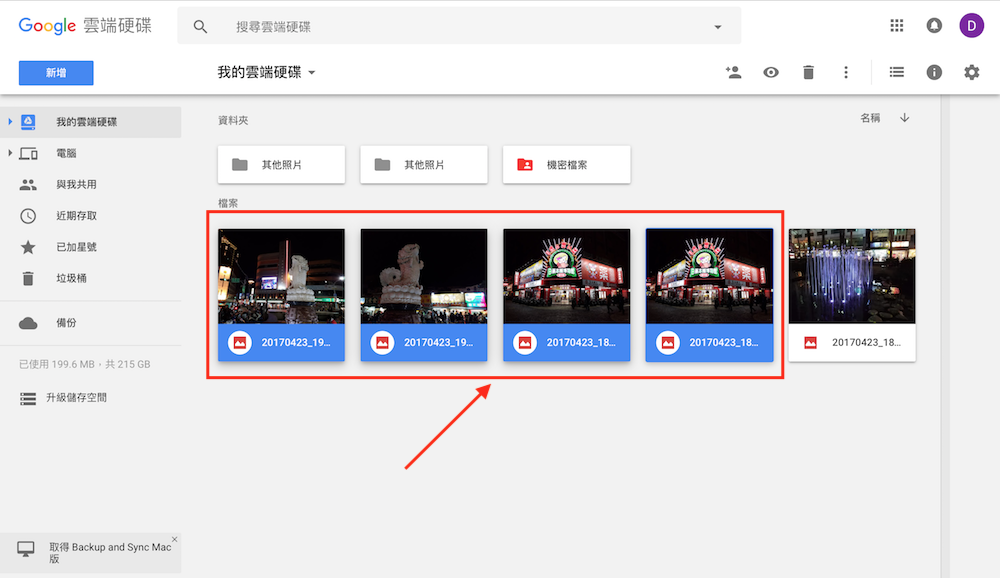The height and width of the screenshot is (578, 1000).
Task: Expand 我的雲端硬碟 tree arrow in sidebar
Action: click(10, 121)
